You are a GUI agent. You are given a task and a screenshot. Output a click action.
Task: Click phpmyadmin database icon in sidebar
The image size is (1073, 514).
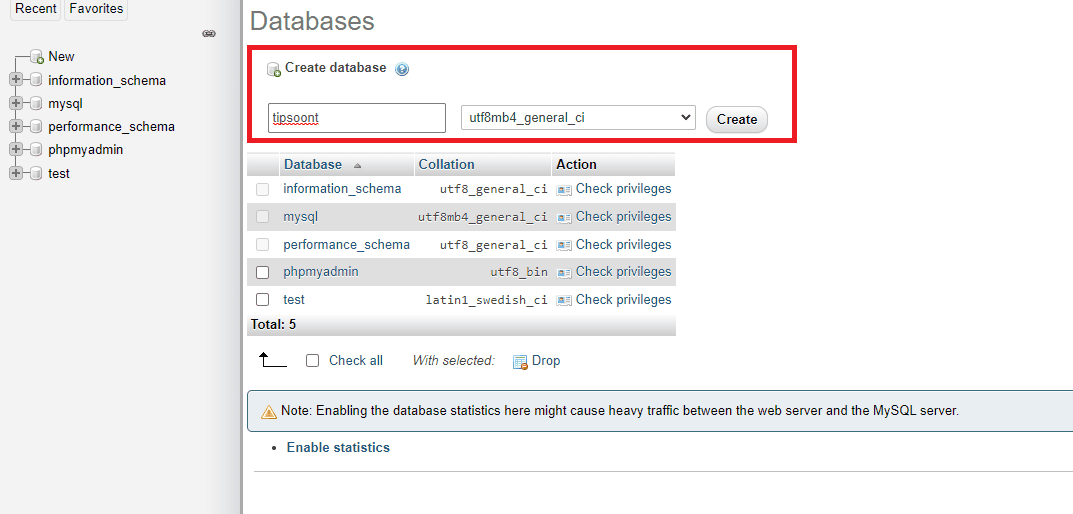36,150
